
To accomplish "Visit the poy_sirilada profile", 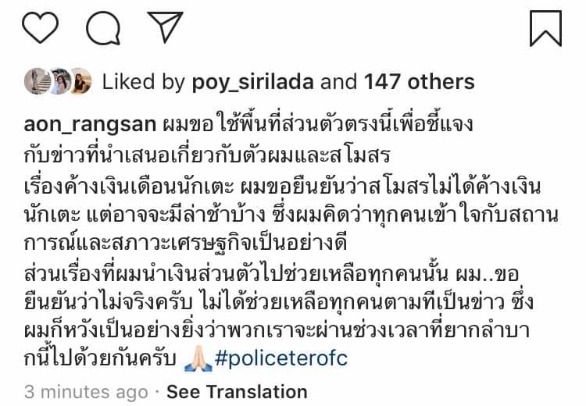I will [x=253, y=82].
